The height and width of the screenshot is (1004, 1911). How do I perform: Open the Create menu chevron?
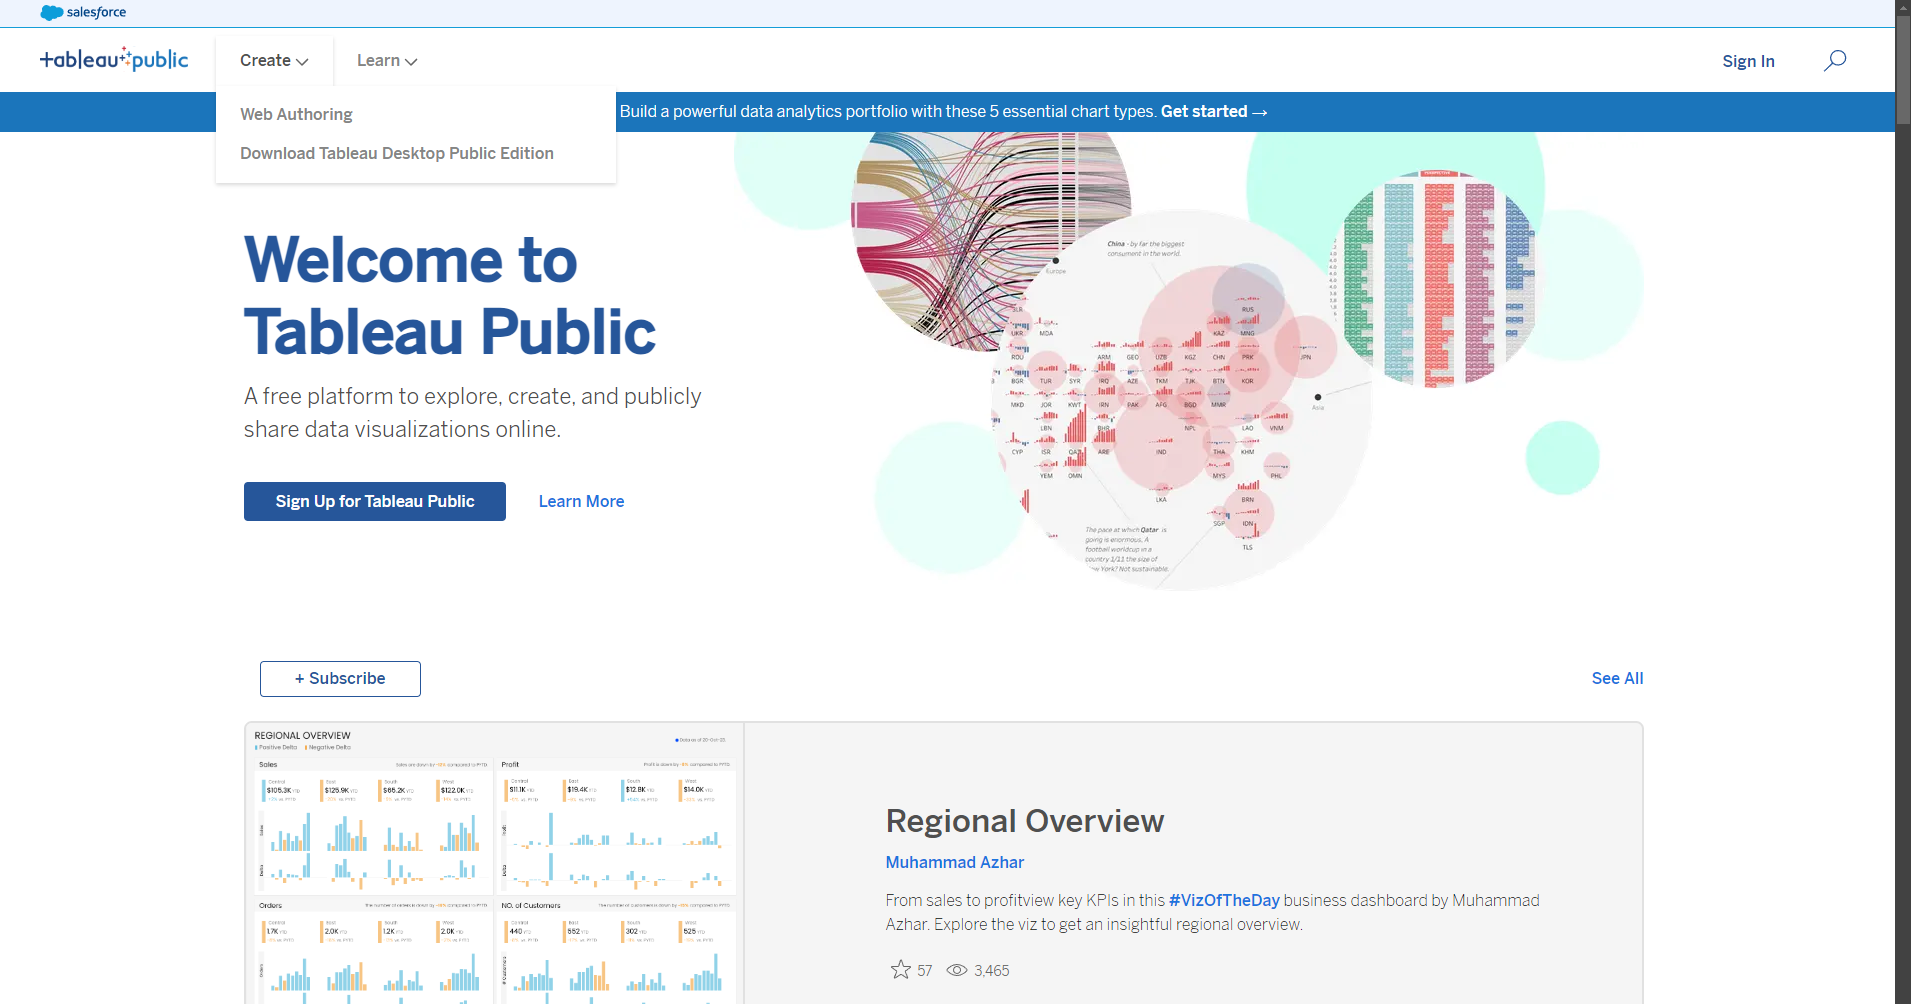coord(304,61)
